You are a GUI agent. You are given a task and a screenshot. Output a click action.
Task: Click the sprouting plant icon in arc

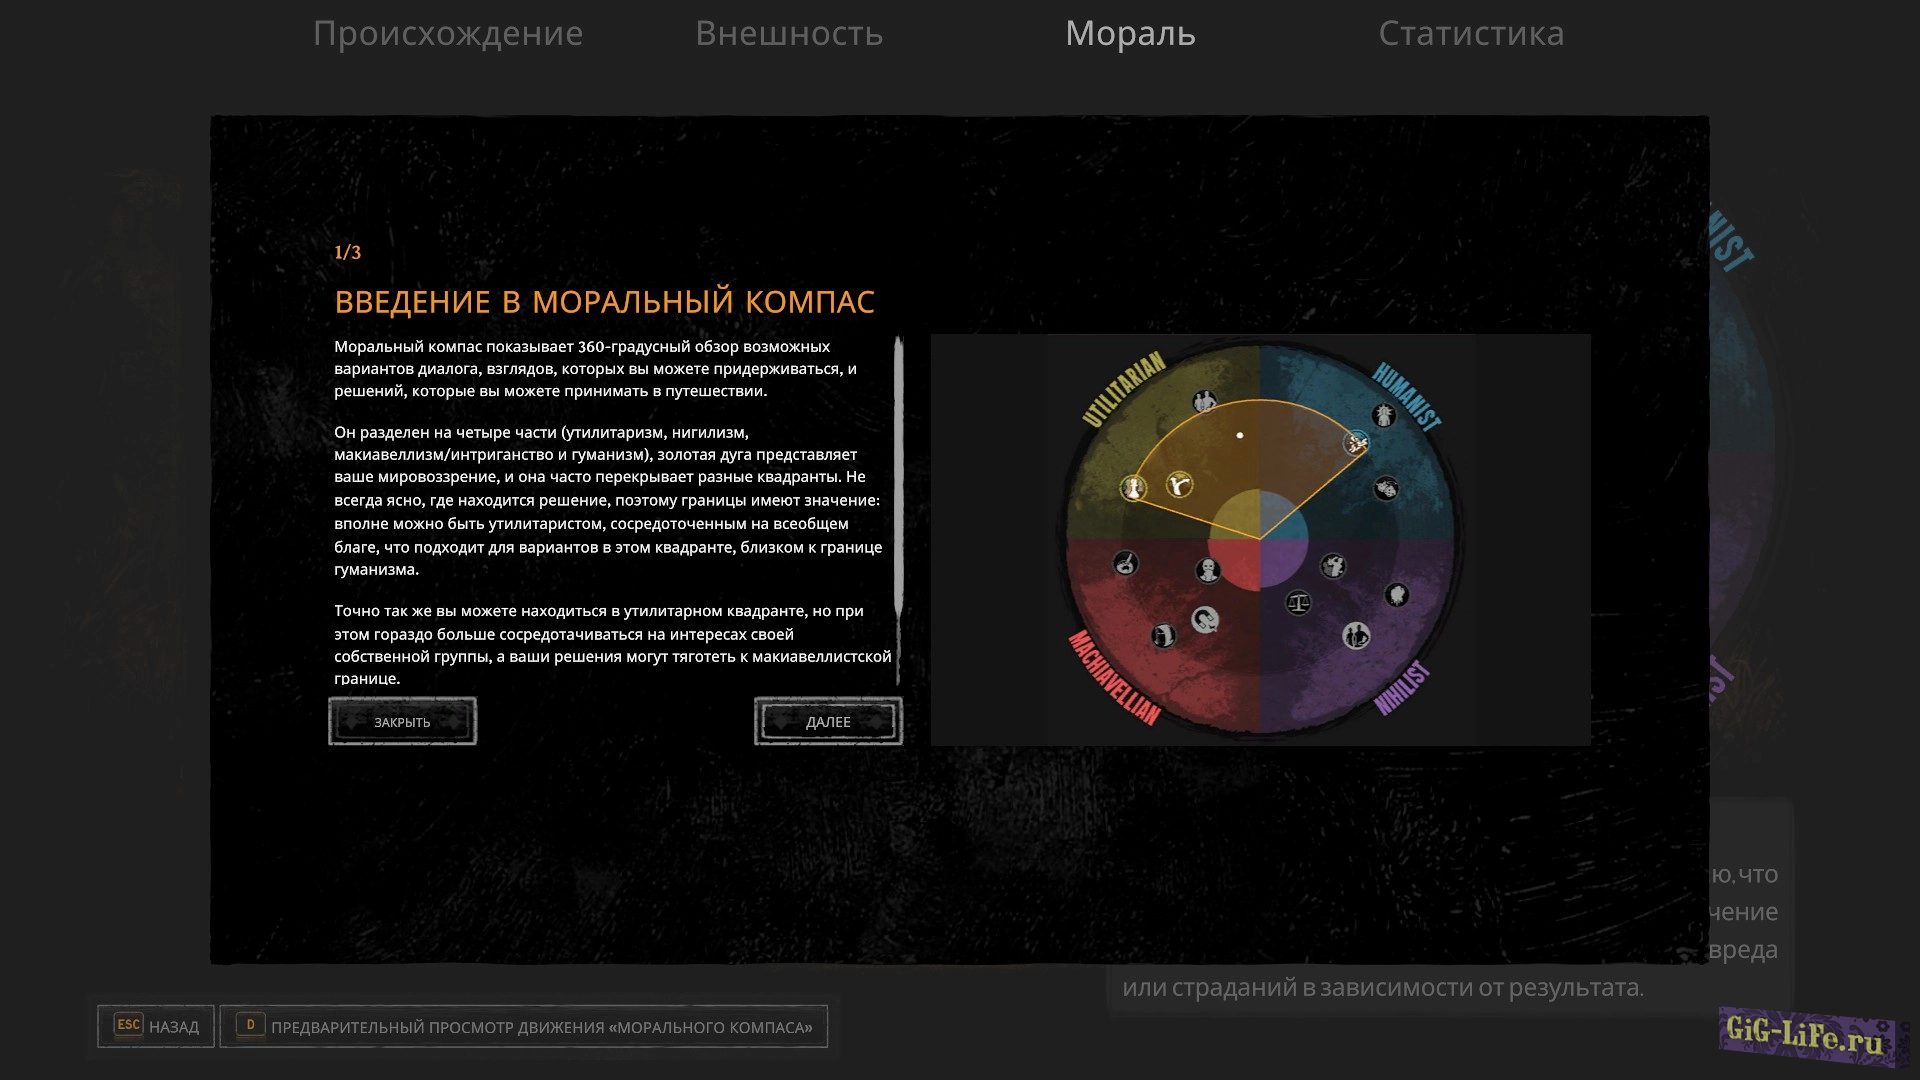coord(1179,486)
